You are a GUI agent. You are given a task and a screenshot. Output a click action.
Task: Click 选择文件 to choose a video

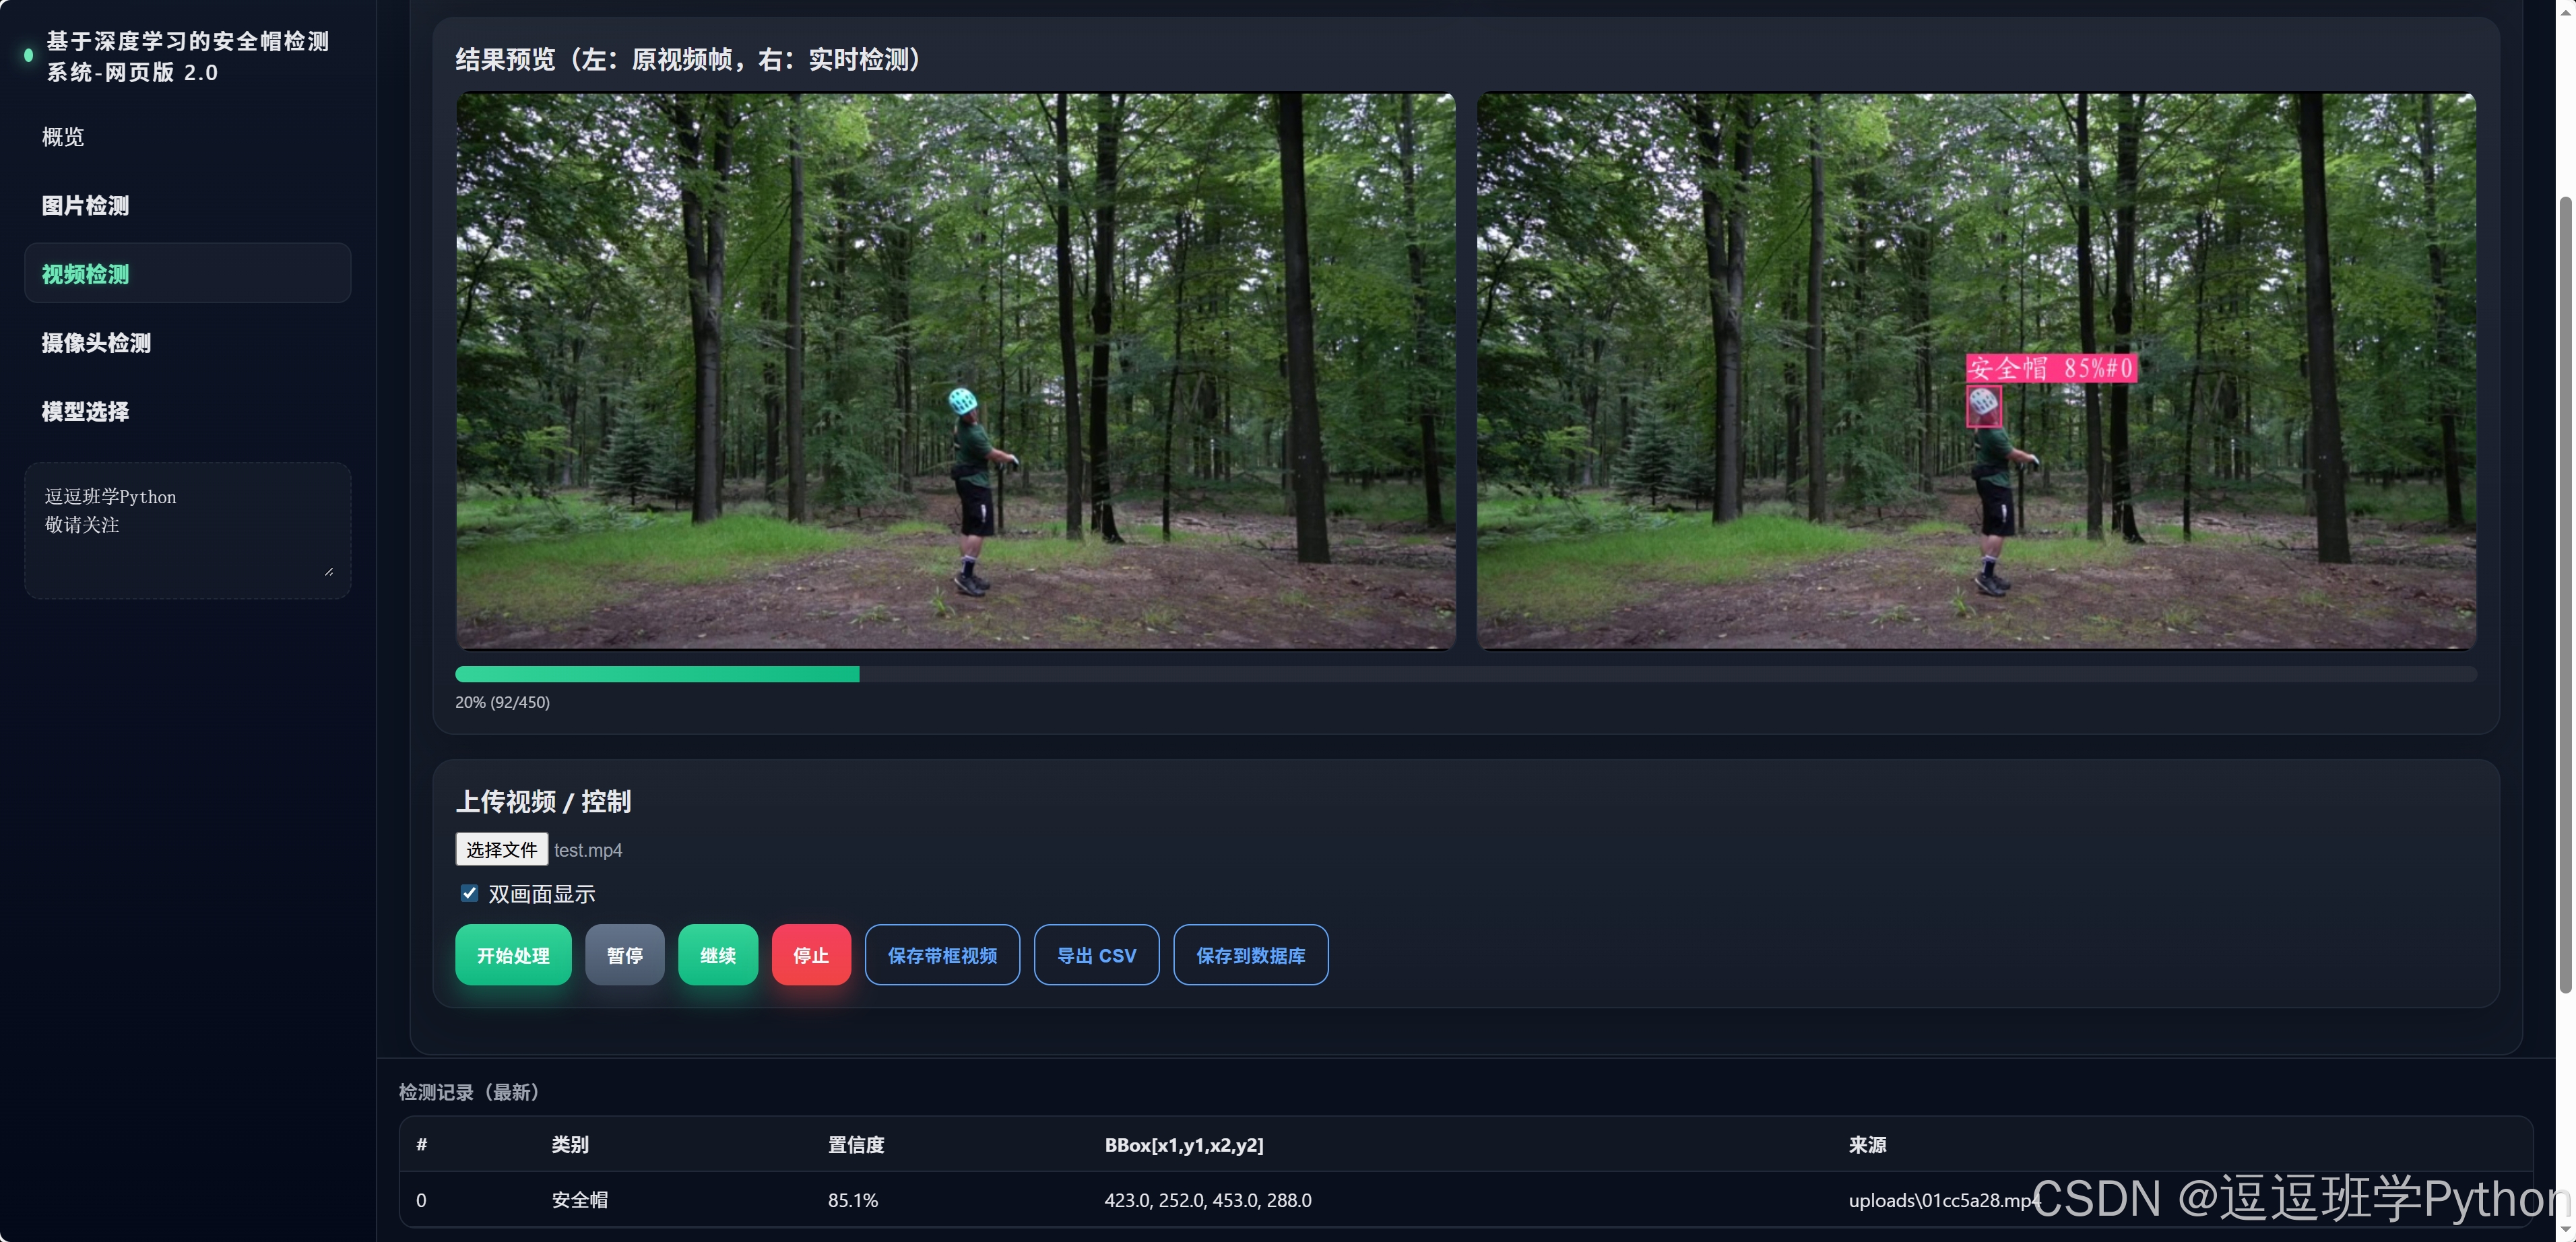point(501,849)
